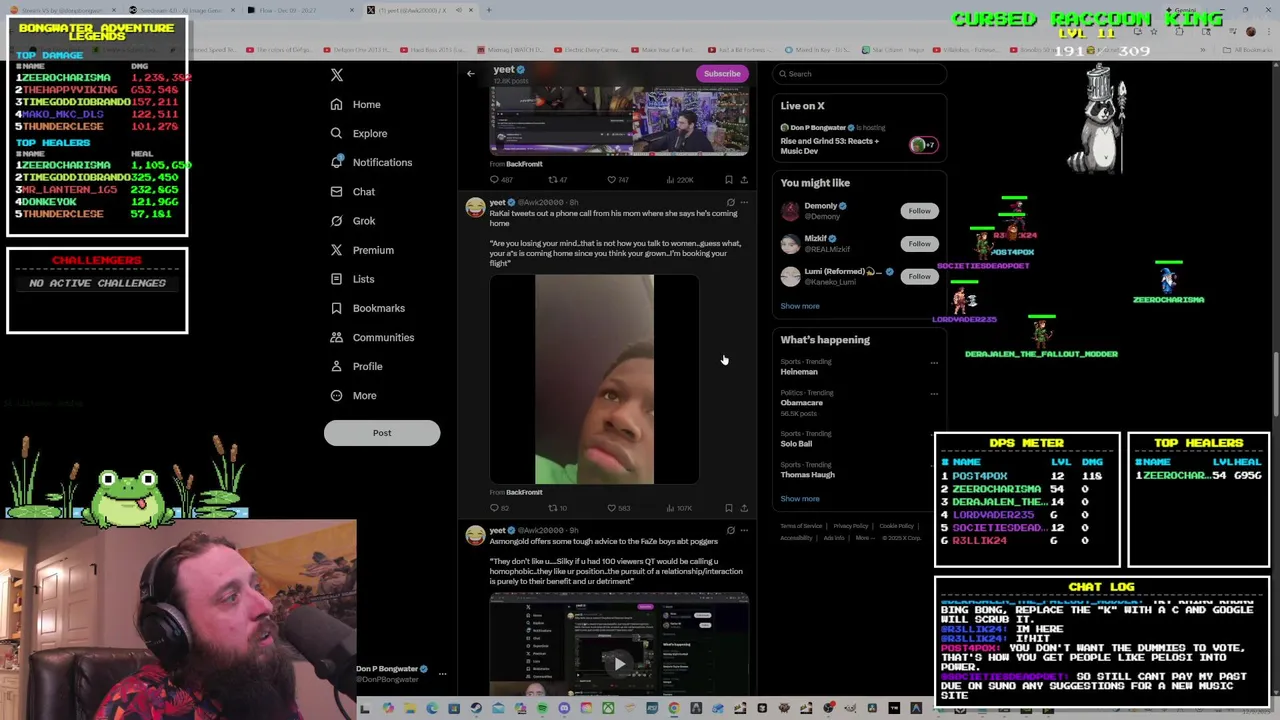Show more under You might like
The height and width of the screenshot is (720, 1280).
click(x=800, y=306)
